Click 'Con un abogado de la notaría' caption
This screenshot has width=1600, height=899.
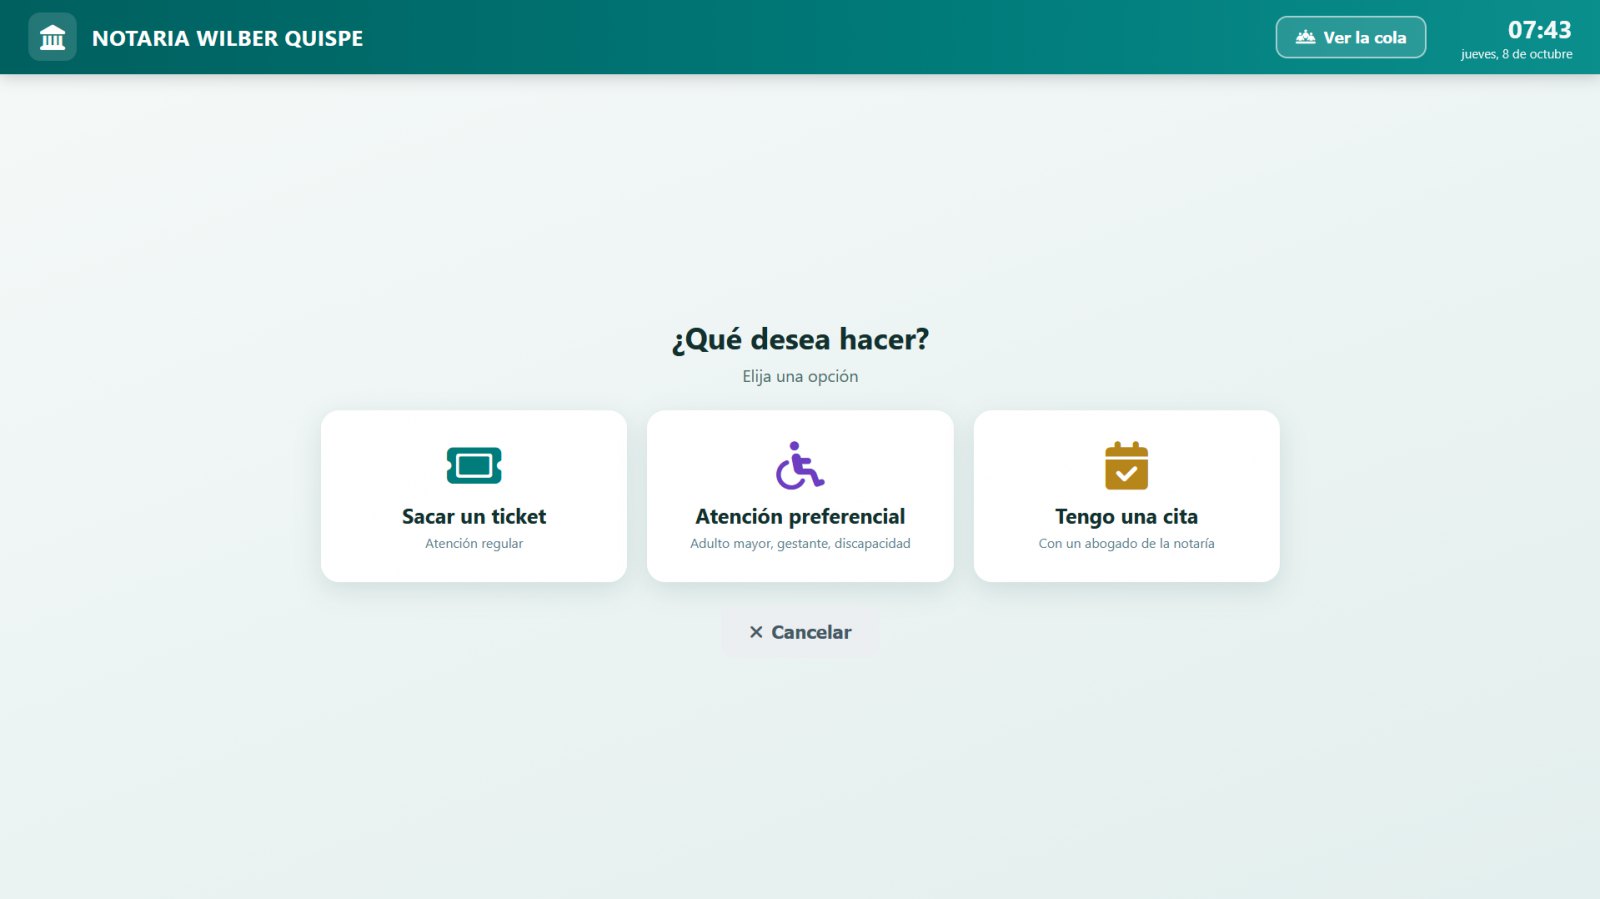tap(1126, 543)
